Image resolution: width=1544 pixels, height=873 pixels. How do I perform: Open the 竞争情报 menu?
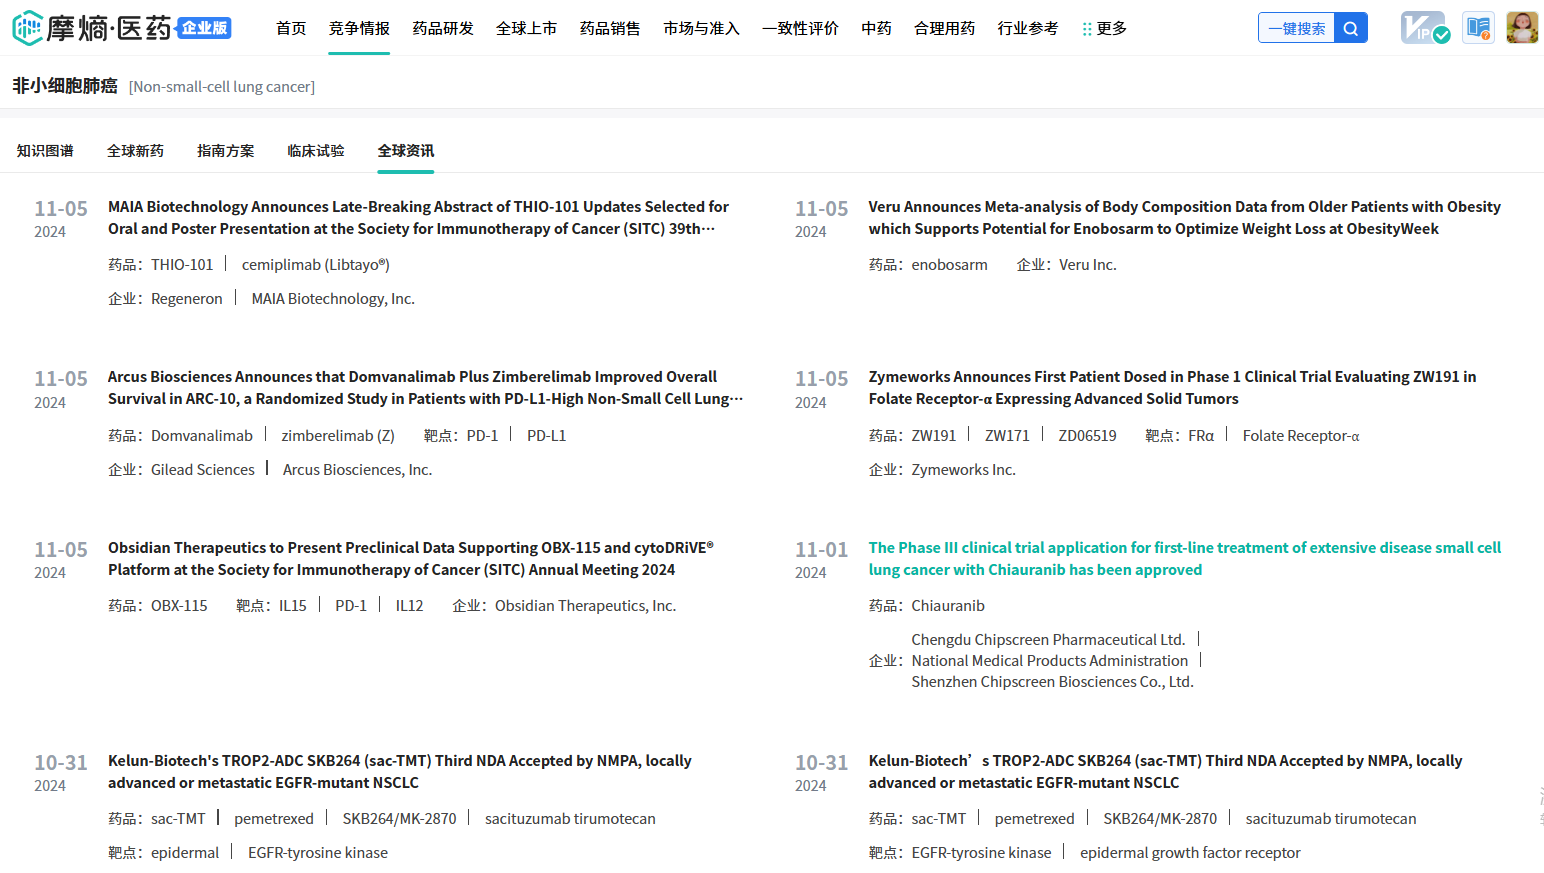click(359, 28)
